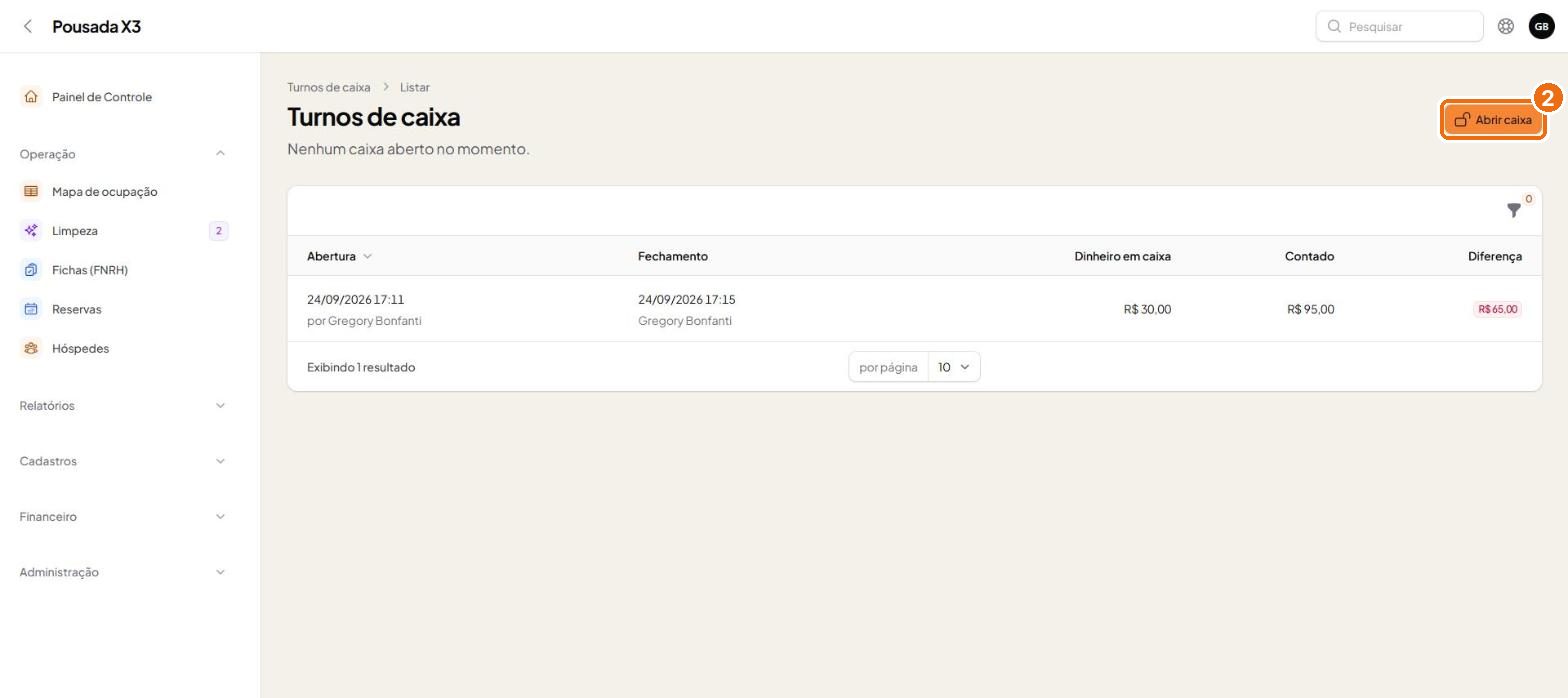1568x698 pixels.
Task: Click the Limpeza badge showing 2
Action: [x=218, y=231]
